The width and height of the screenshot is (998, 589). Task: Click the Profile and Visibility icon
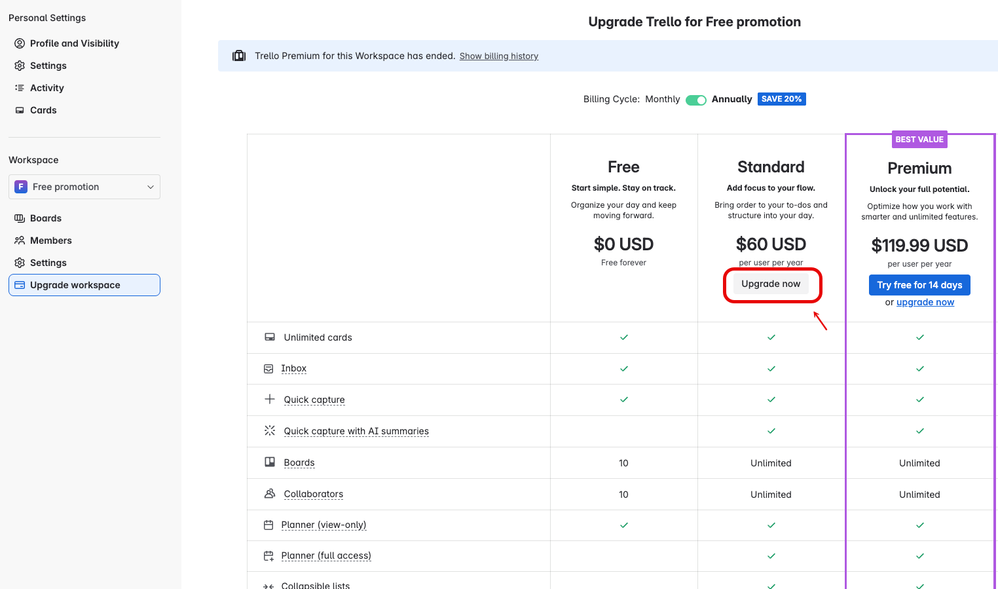click(x=19, y=44)
